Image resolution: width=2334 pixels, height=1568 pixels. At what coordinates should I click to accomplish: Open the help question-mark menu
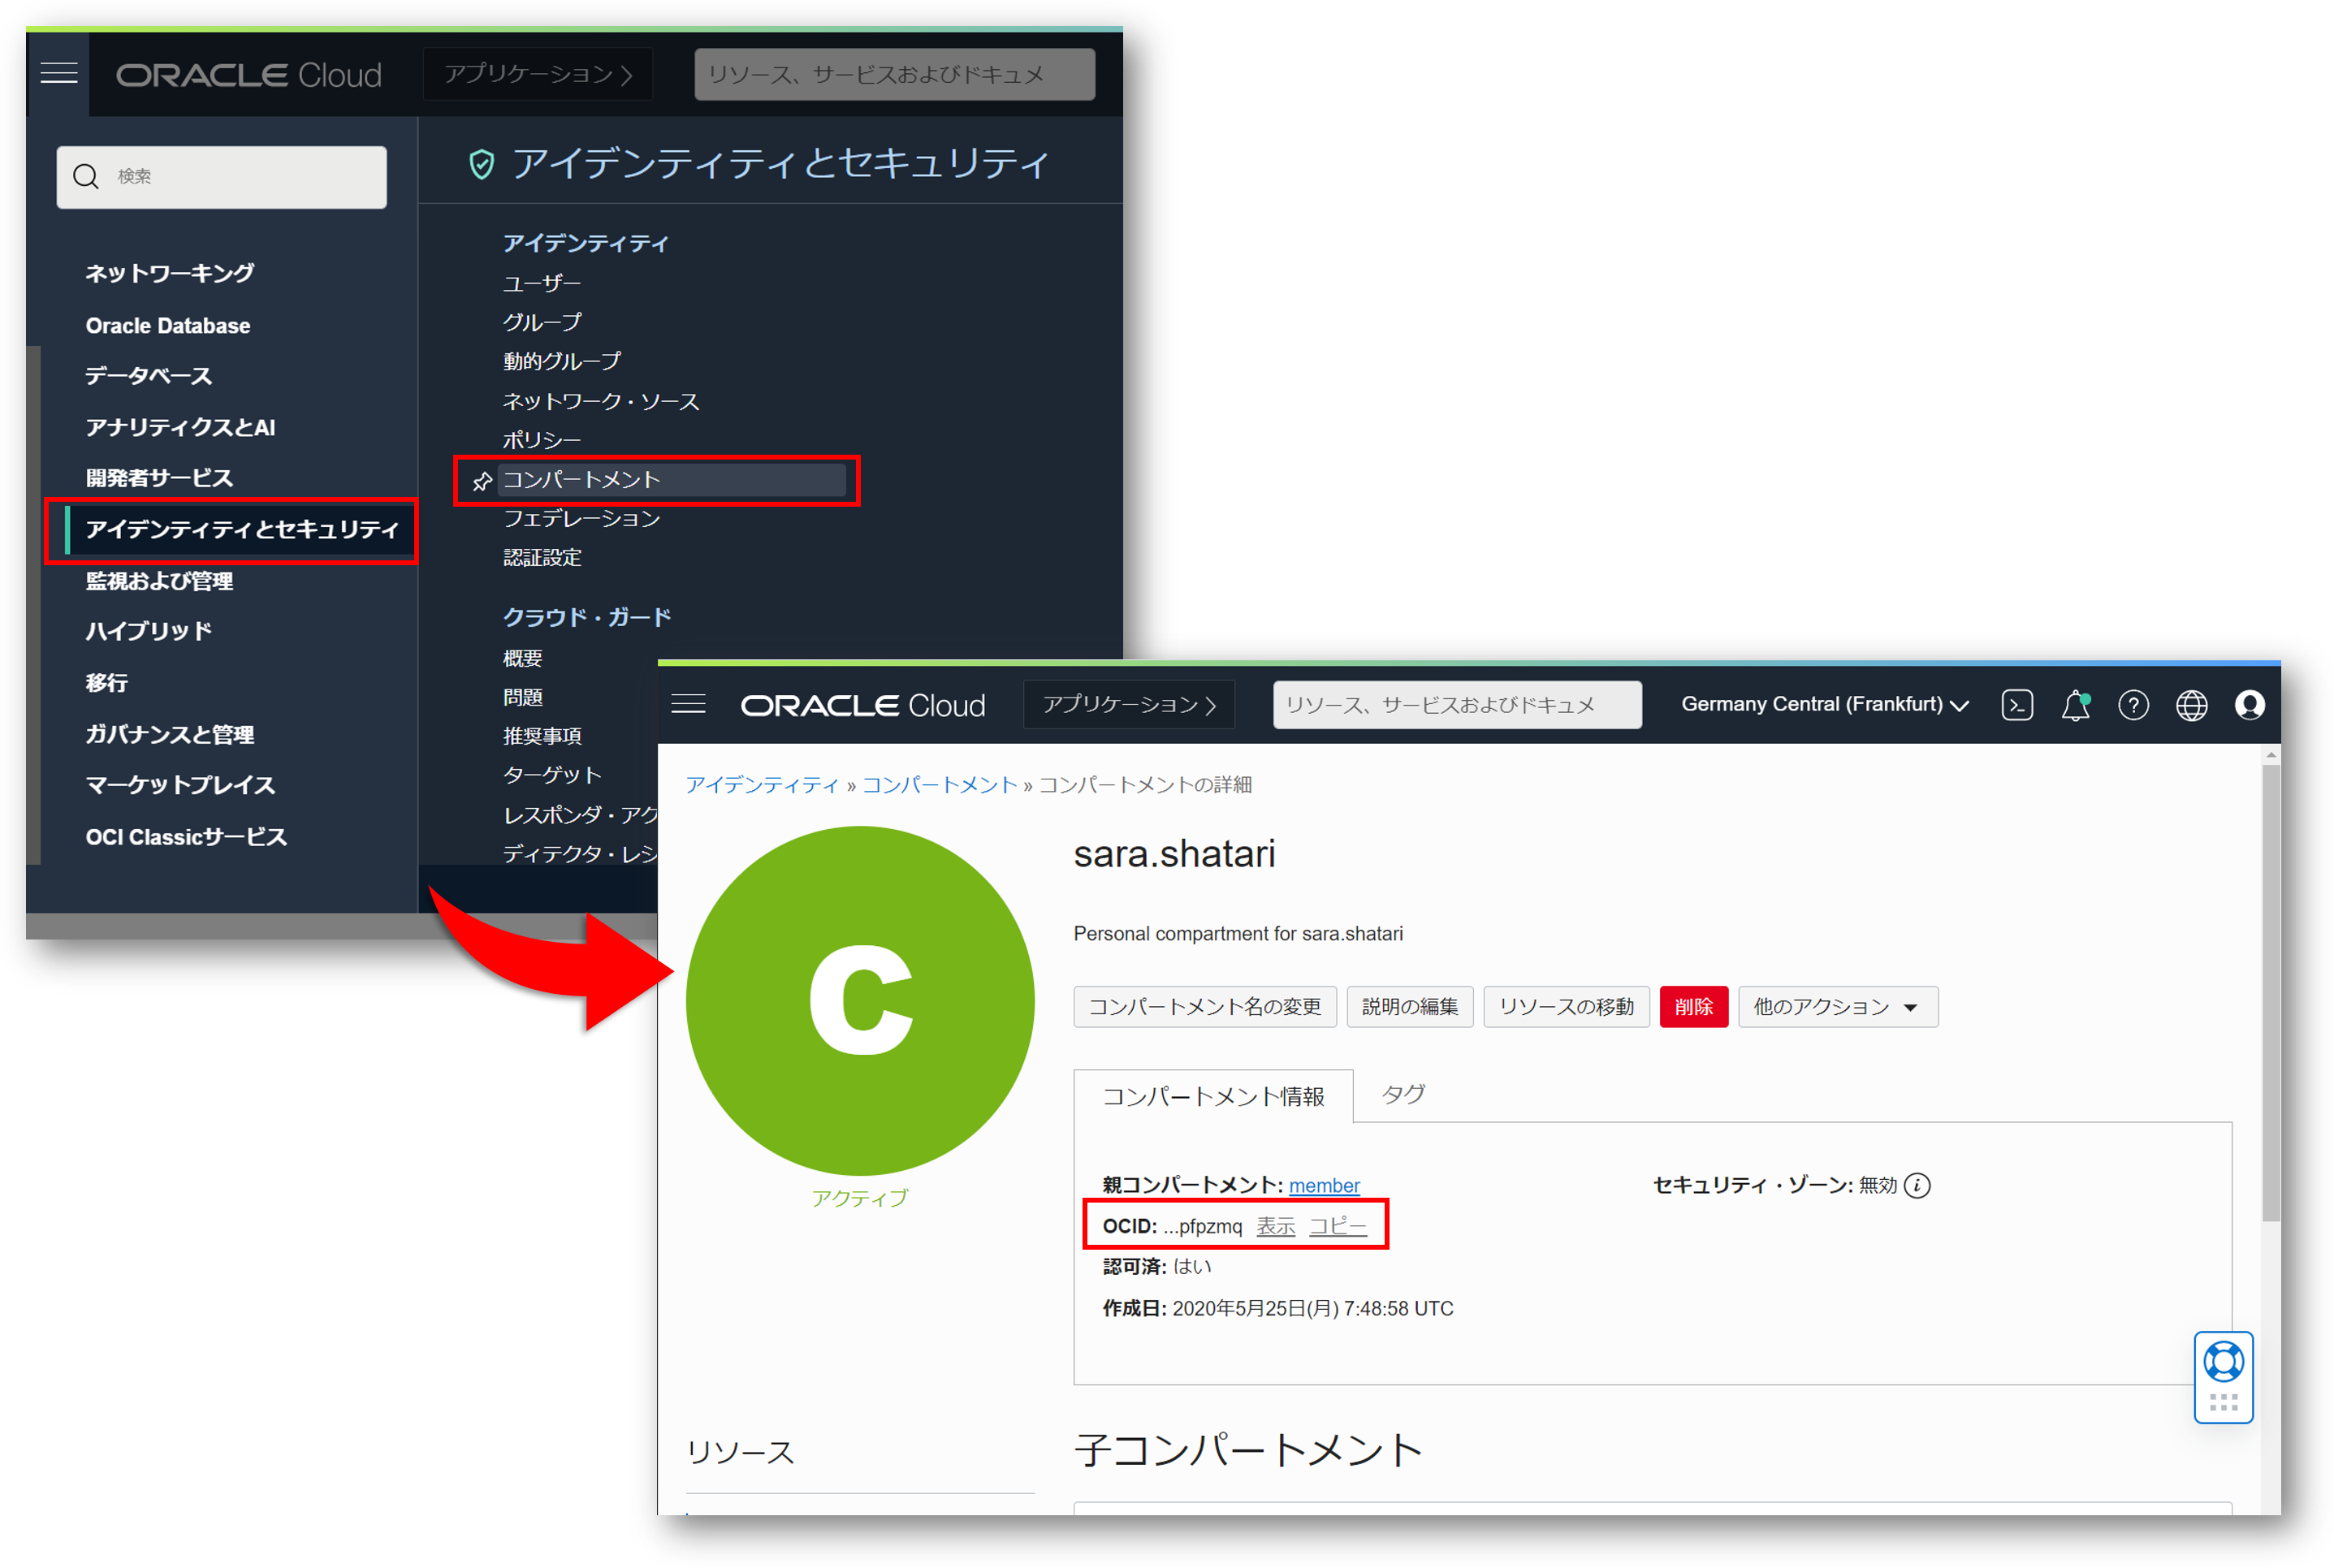(2134, 705)
